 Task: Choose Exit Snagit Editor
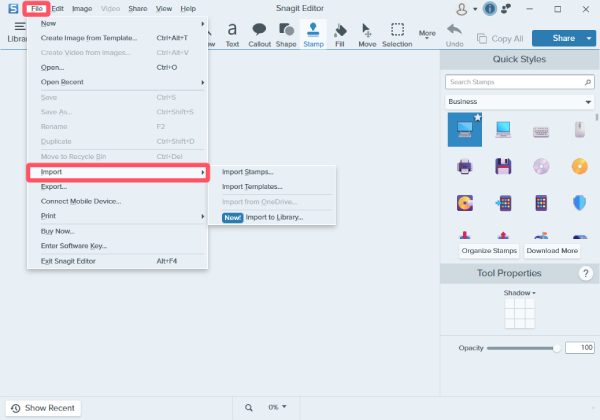pyautogui.click(x=117, y=261)
